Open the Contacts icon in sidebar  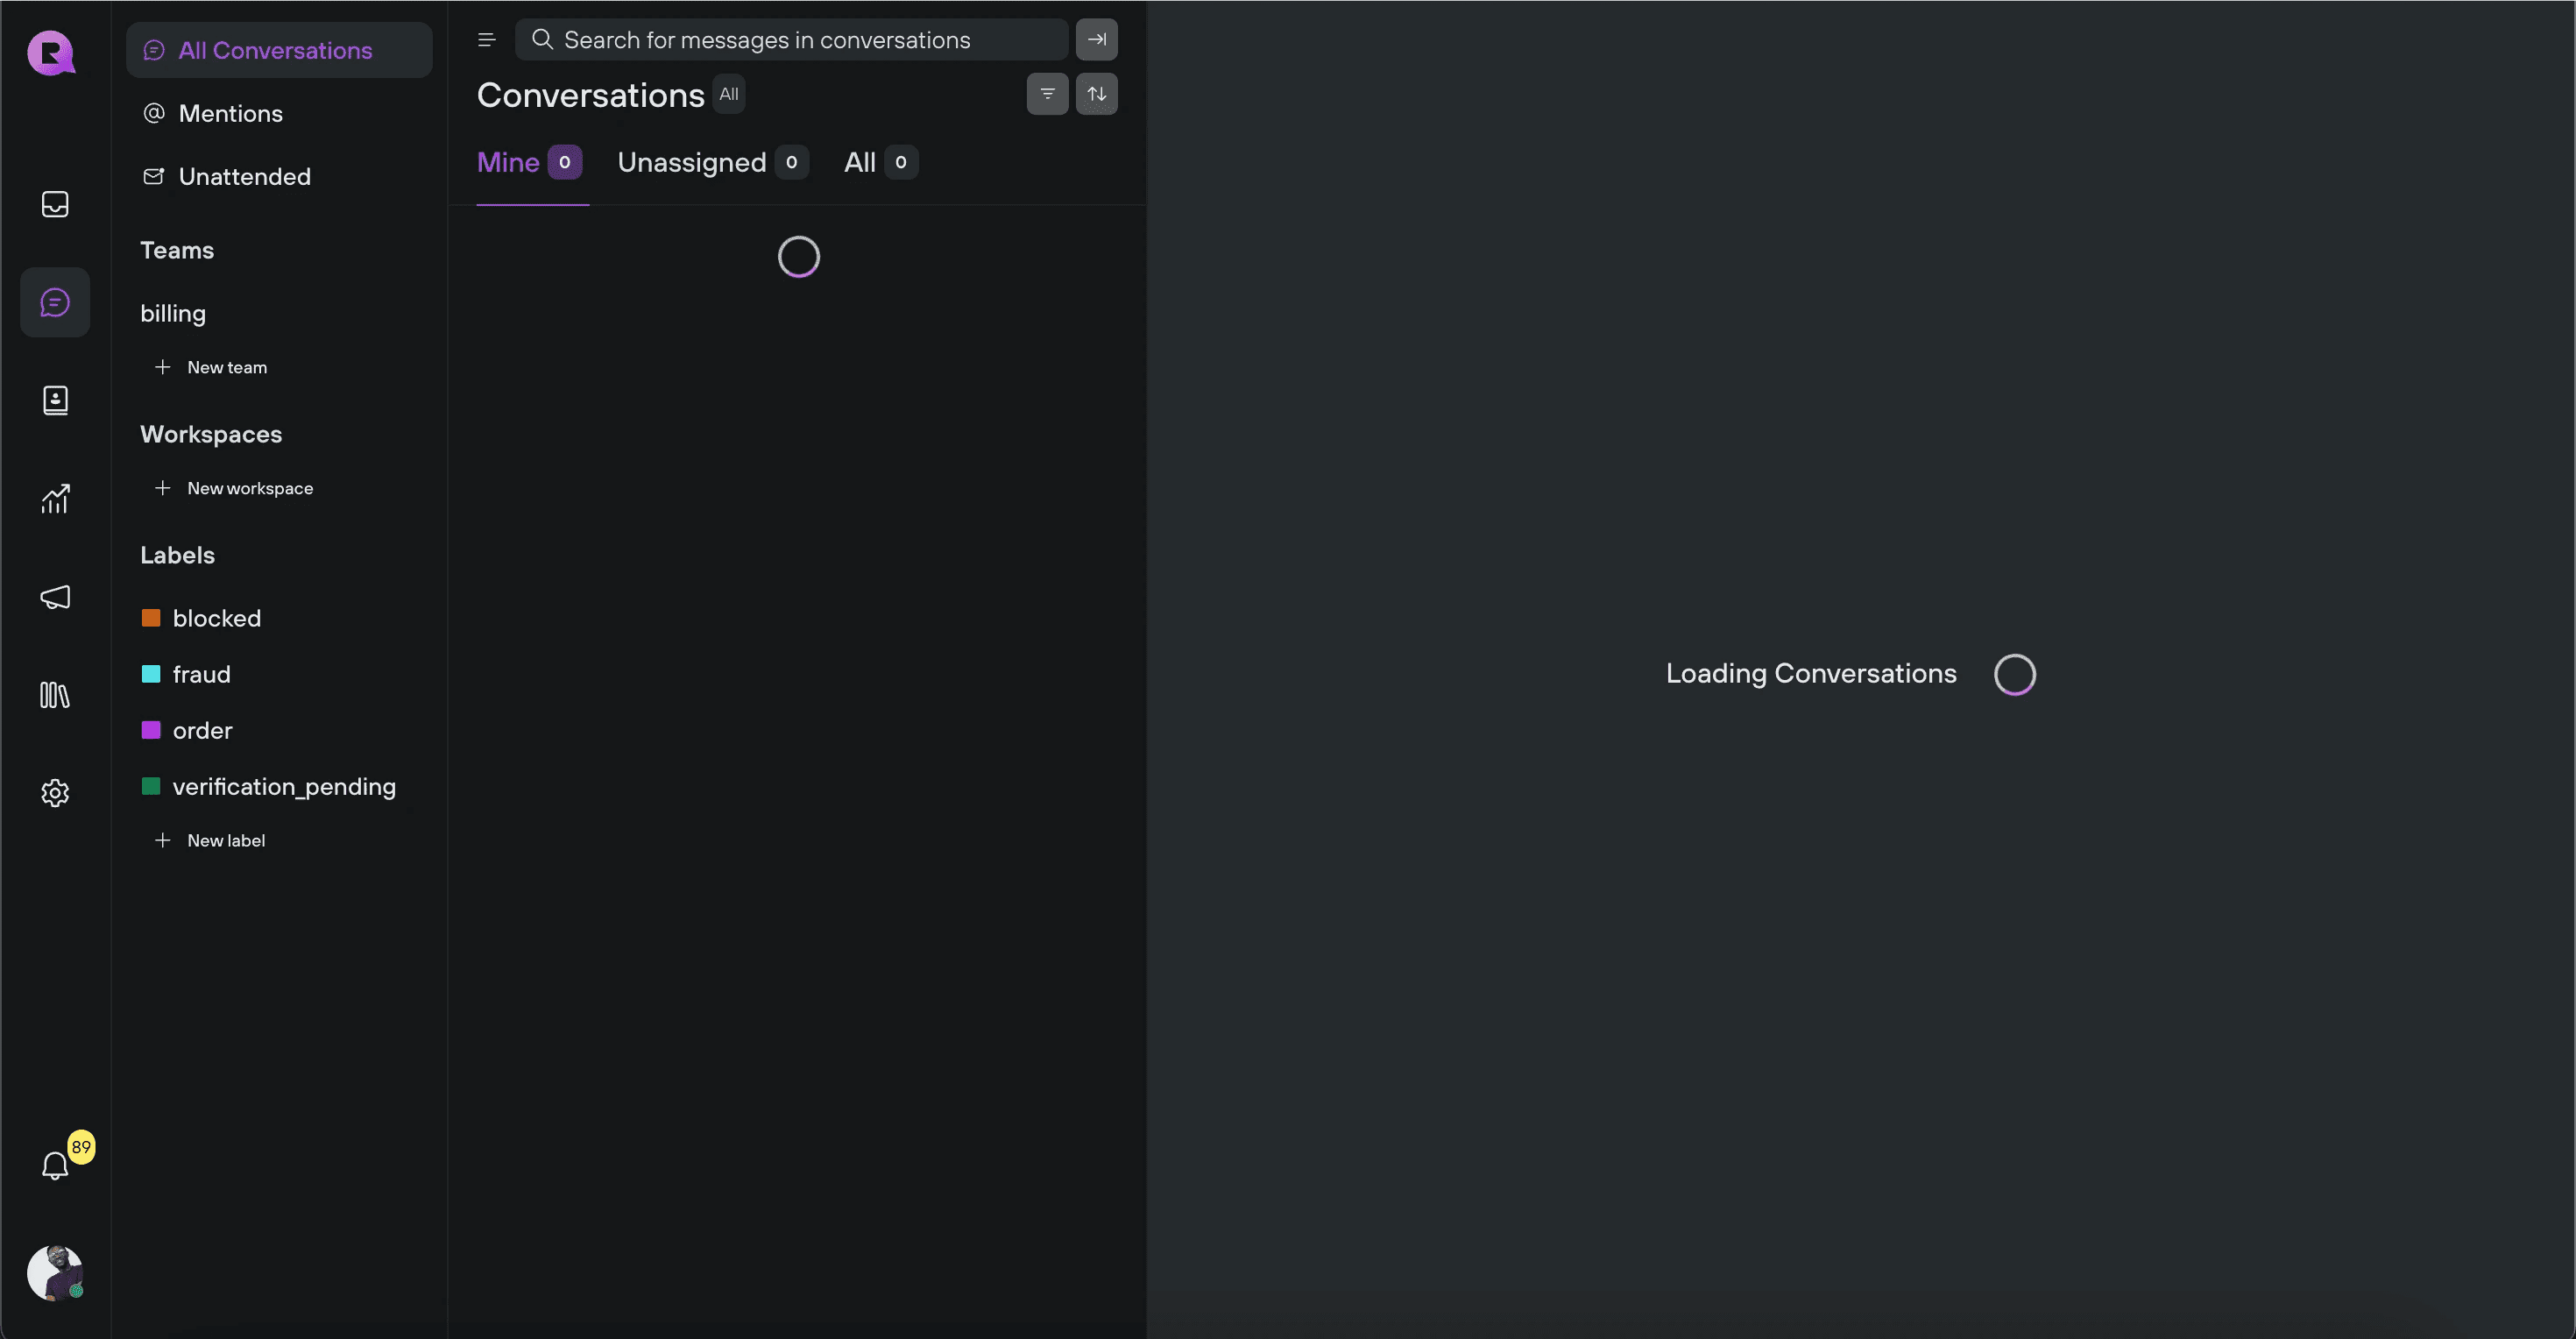pyautogui.click(x=55, y=400)
